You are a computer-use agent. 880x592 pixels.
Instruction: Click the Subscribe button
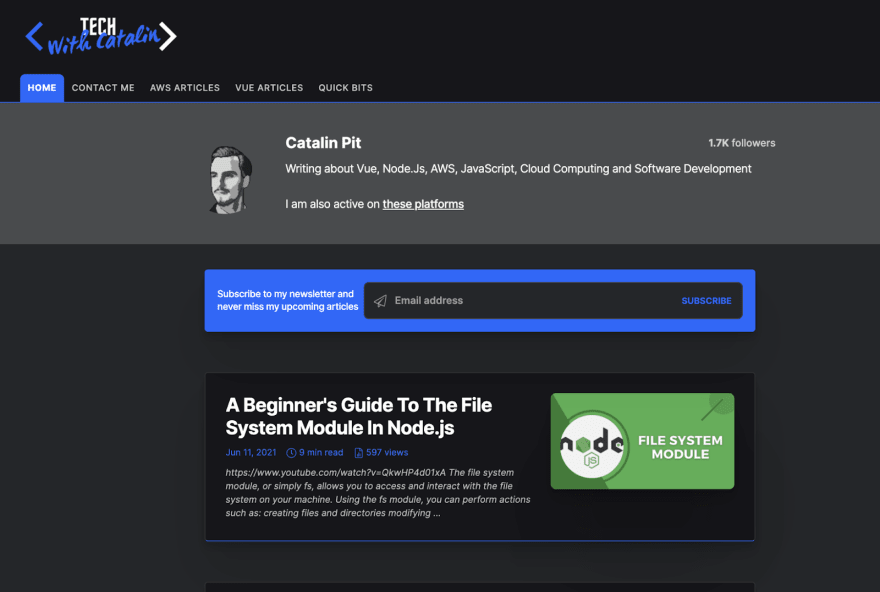coord(706,301)
